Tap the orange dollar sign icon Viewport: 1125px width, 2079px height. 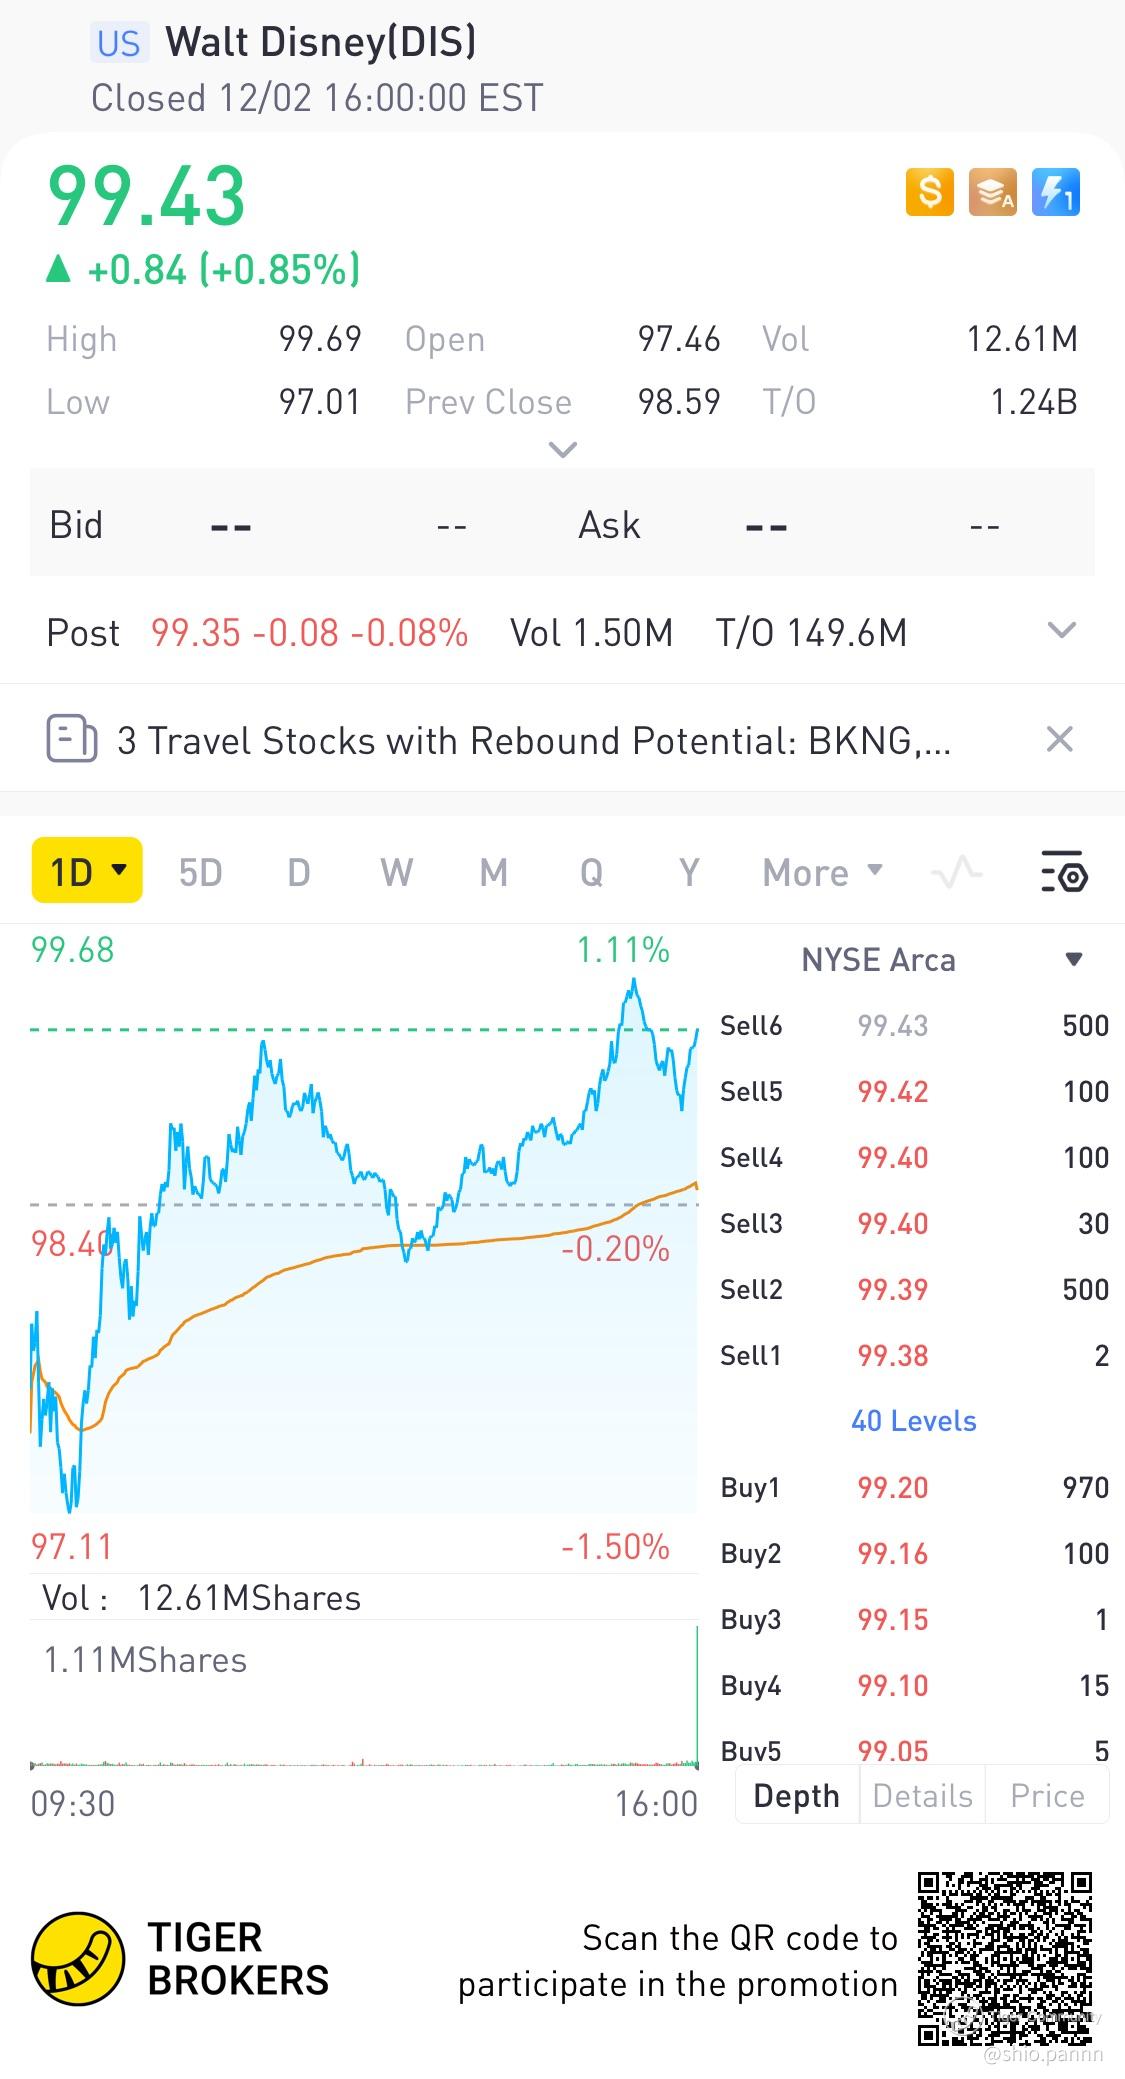tap(929, 191)
